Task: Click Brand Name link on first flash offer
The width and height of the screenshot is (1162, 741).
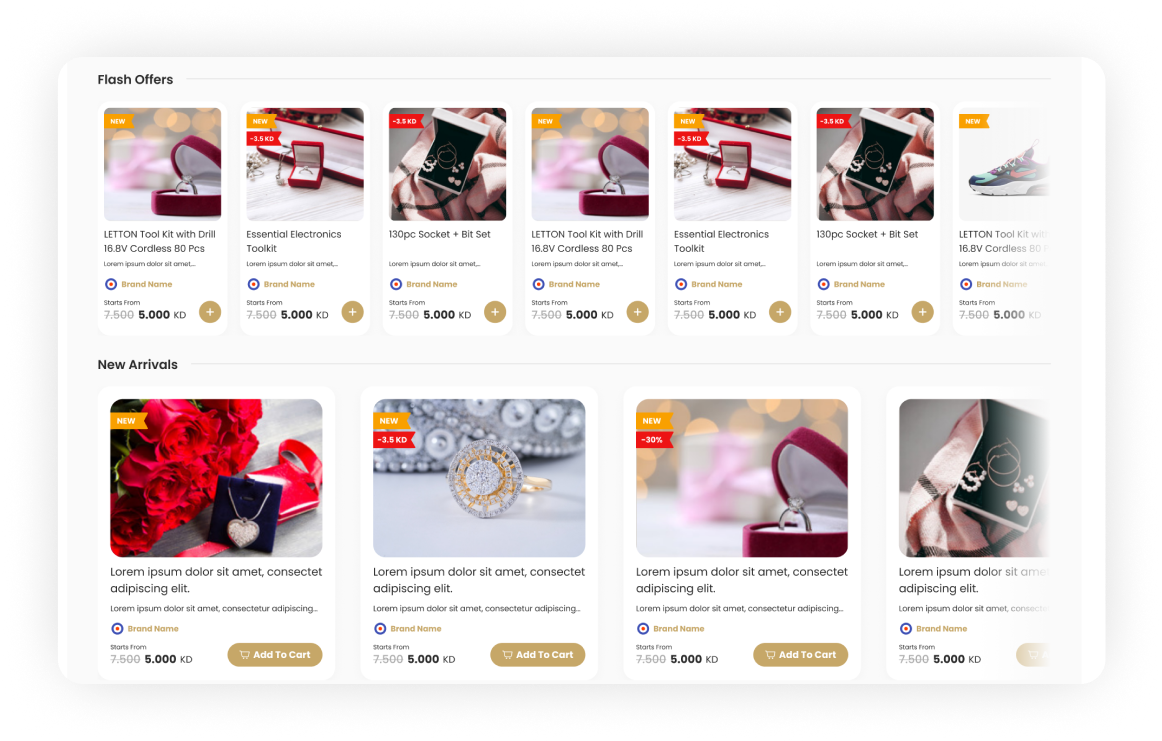Action: [x=147, y=284]
